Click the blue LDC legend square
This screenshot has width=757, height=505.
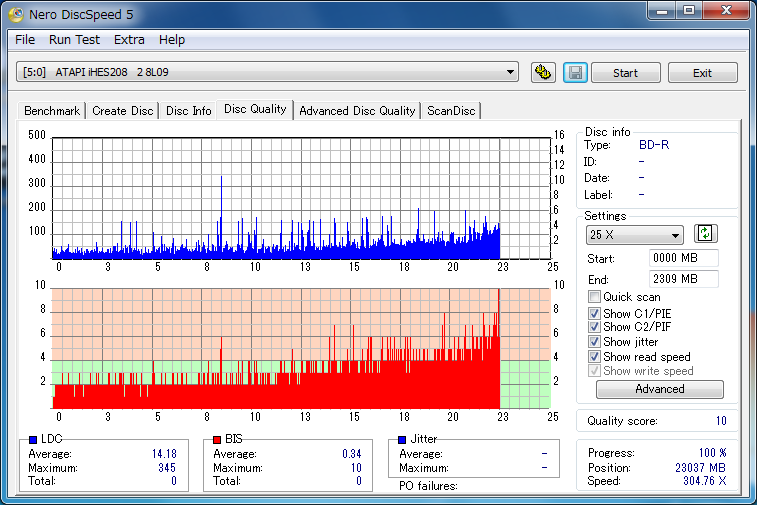click(33, 439)
